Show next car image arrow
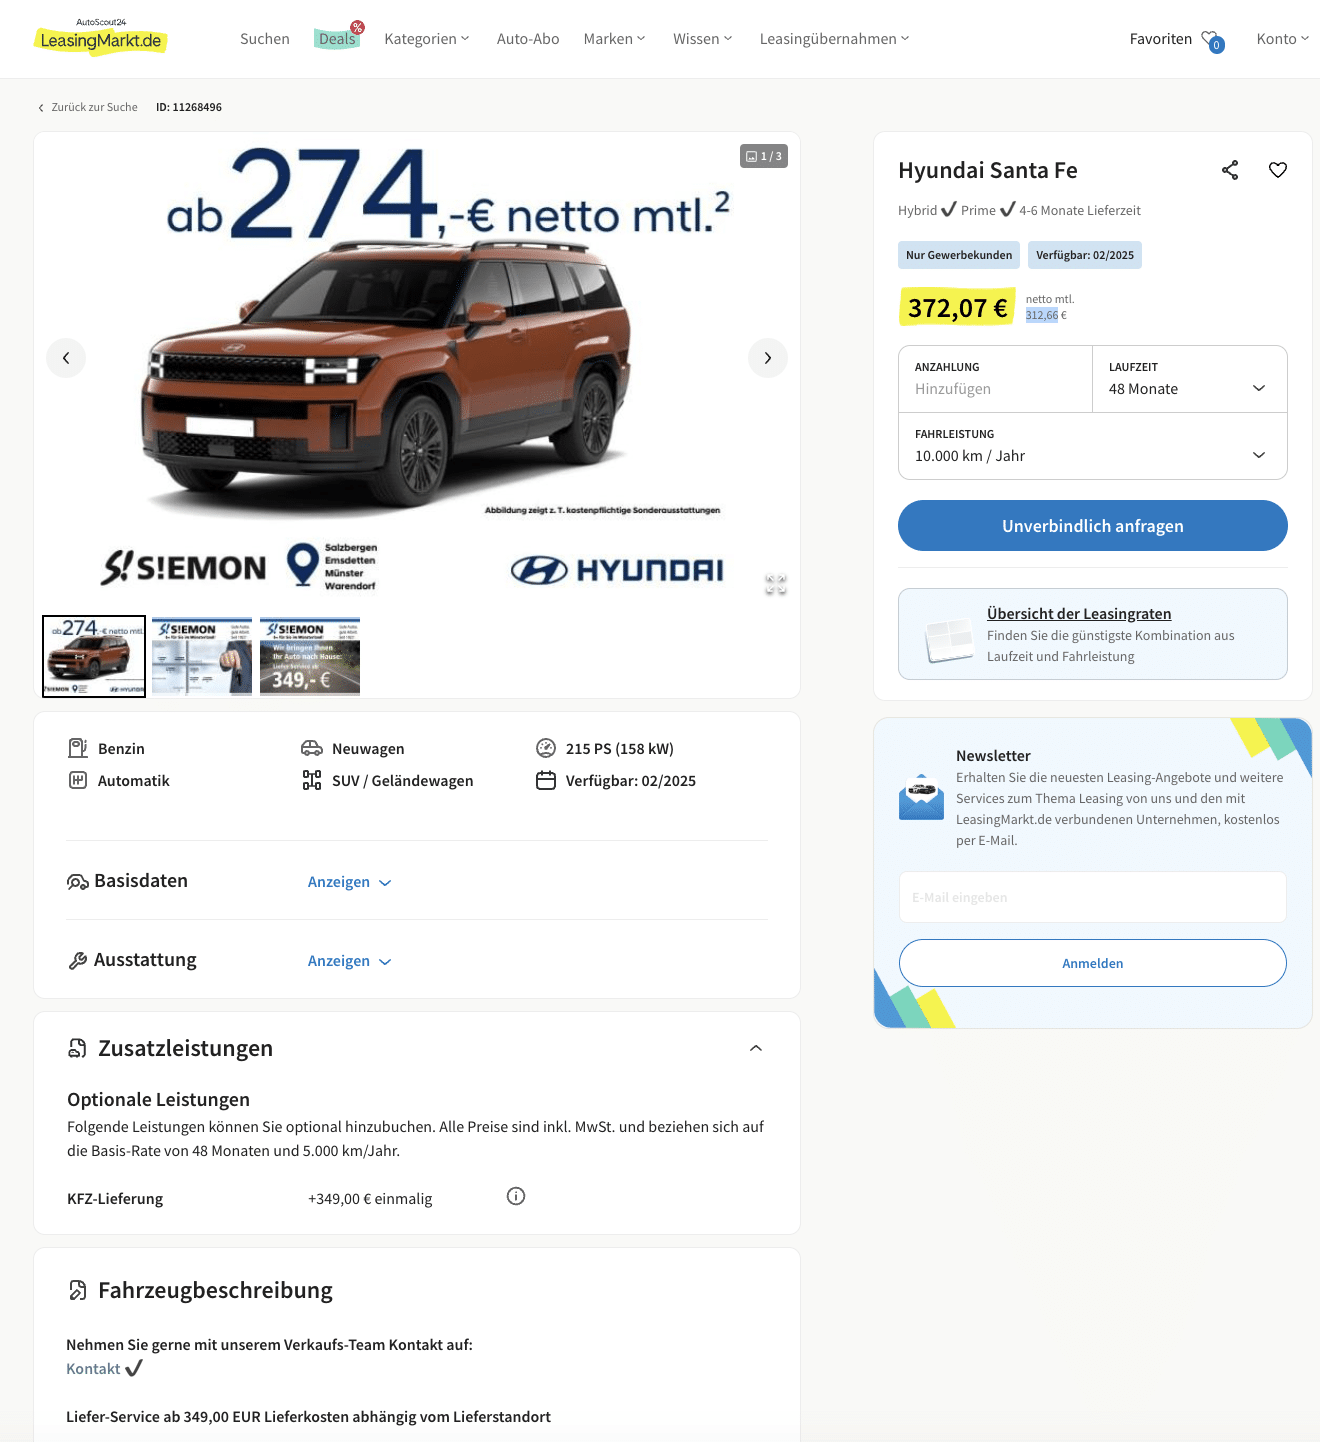 pyautogui.click(x=768, y=358)
